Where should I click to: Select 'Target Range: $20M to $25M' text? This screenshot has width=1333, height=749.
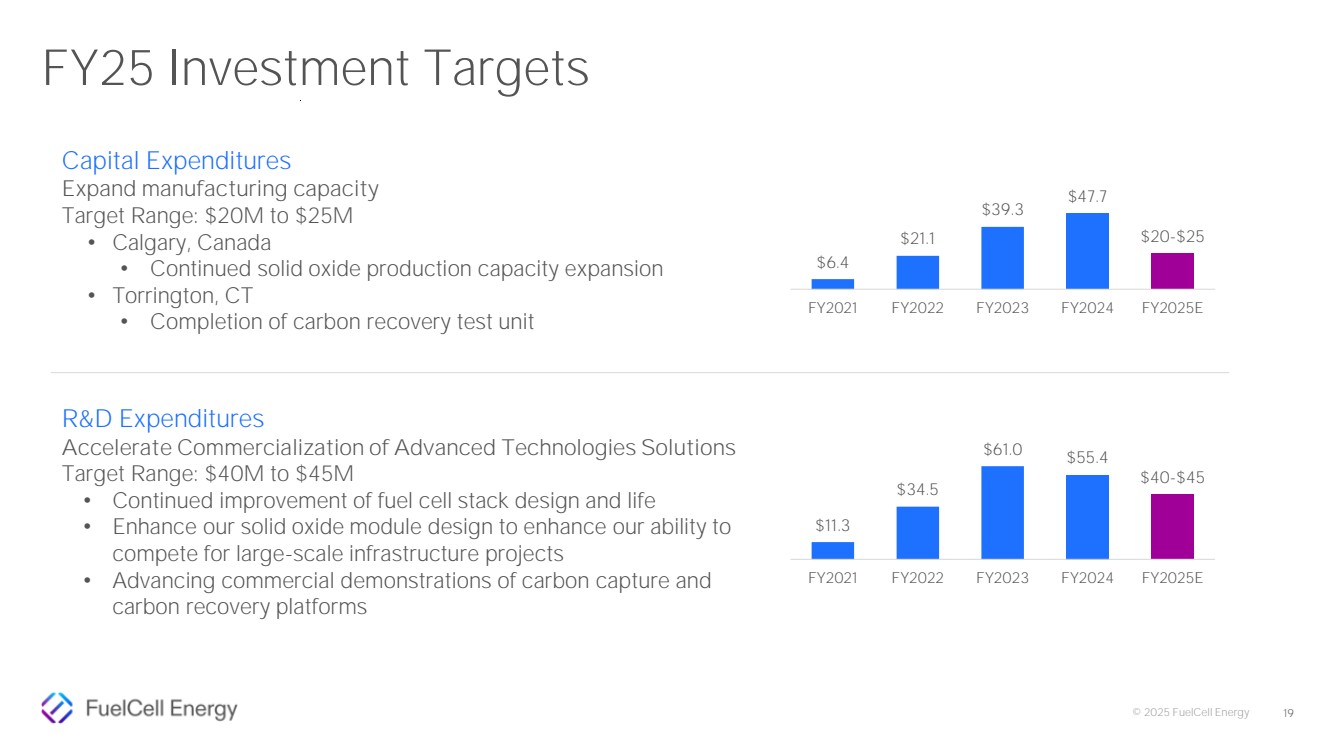pos(207,215)
